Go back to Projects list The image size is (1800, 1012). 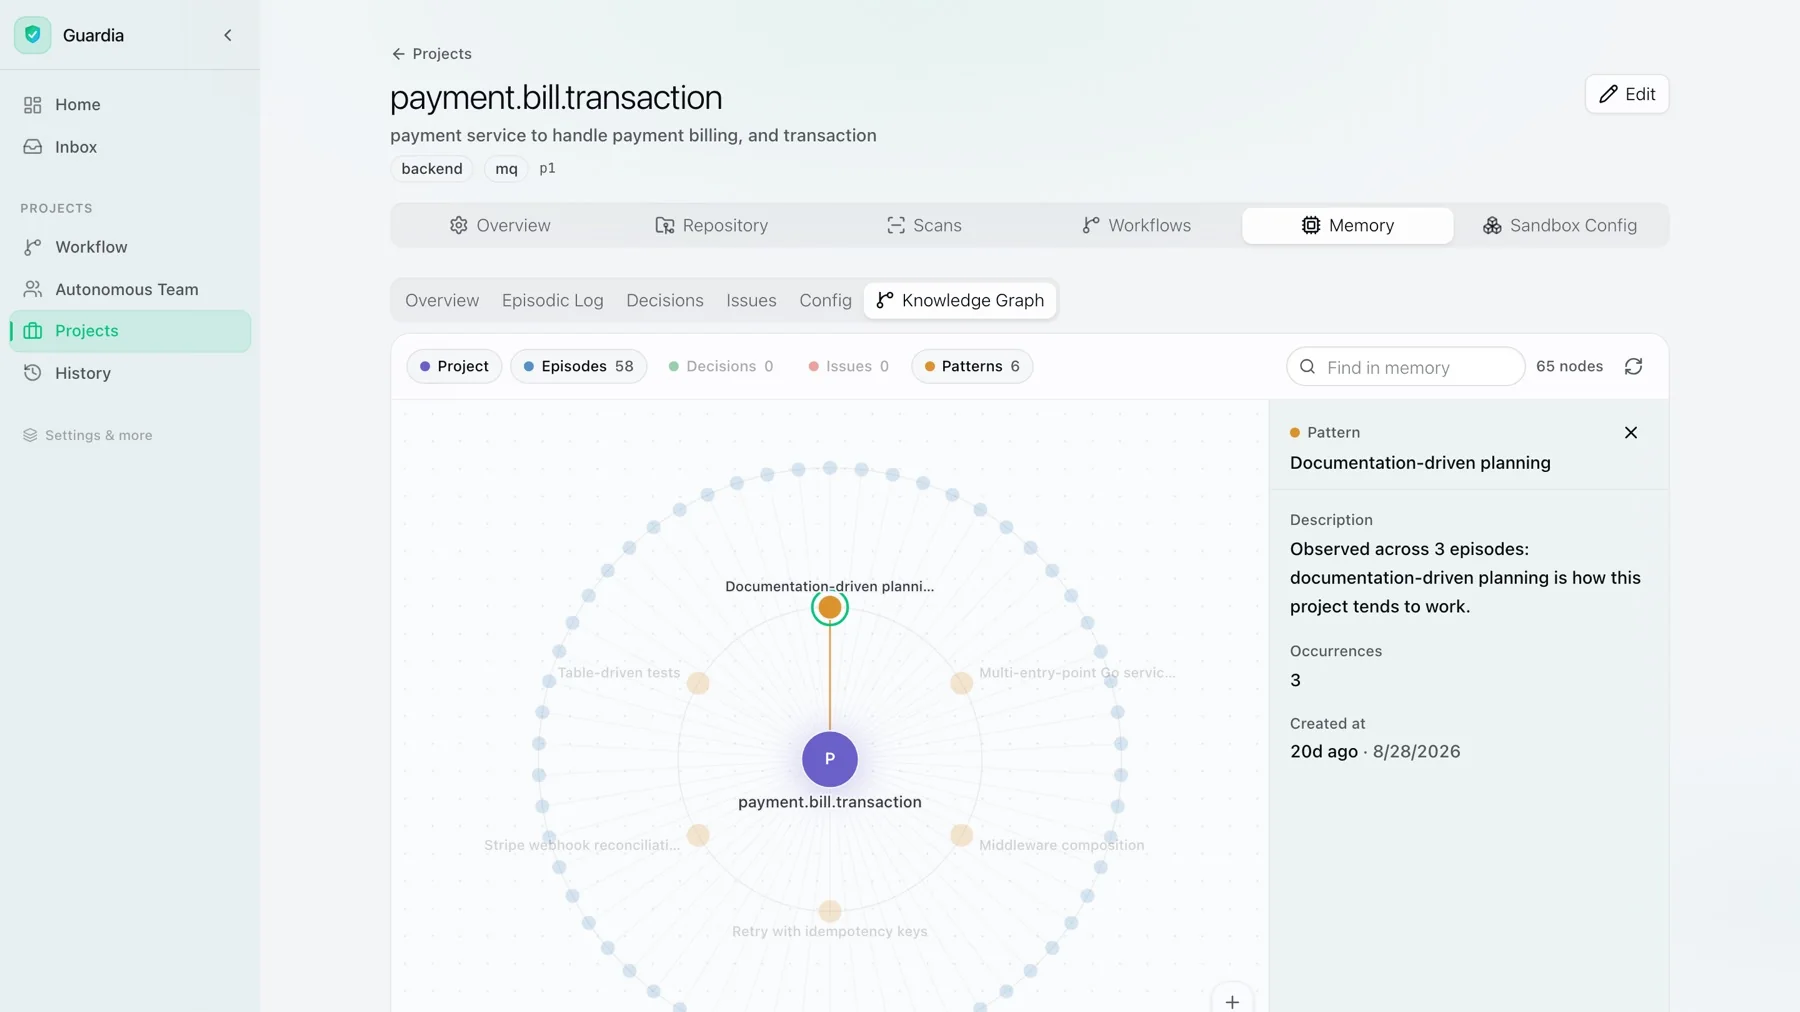click(x=431, y=54)
